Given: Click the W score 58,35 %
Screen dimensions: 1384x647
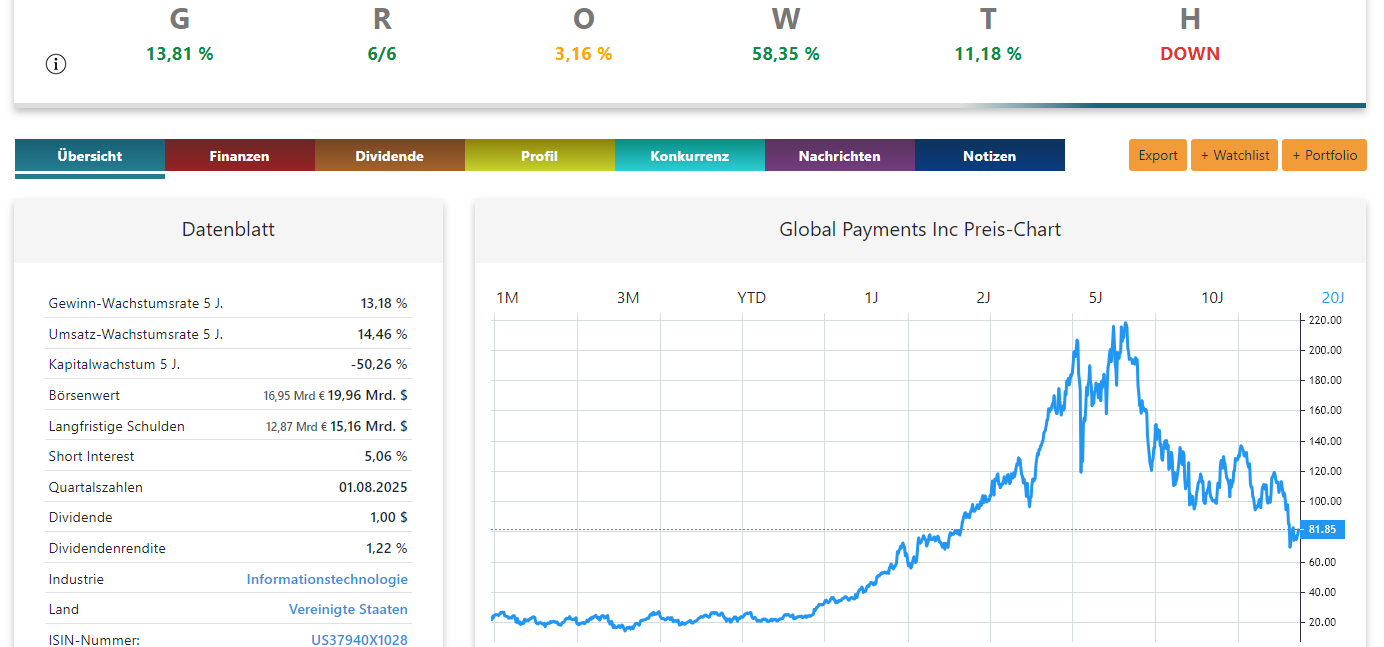Looking at the screenshot, I should pos(786,54).
